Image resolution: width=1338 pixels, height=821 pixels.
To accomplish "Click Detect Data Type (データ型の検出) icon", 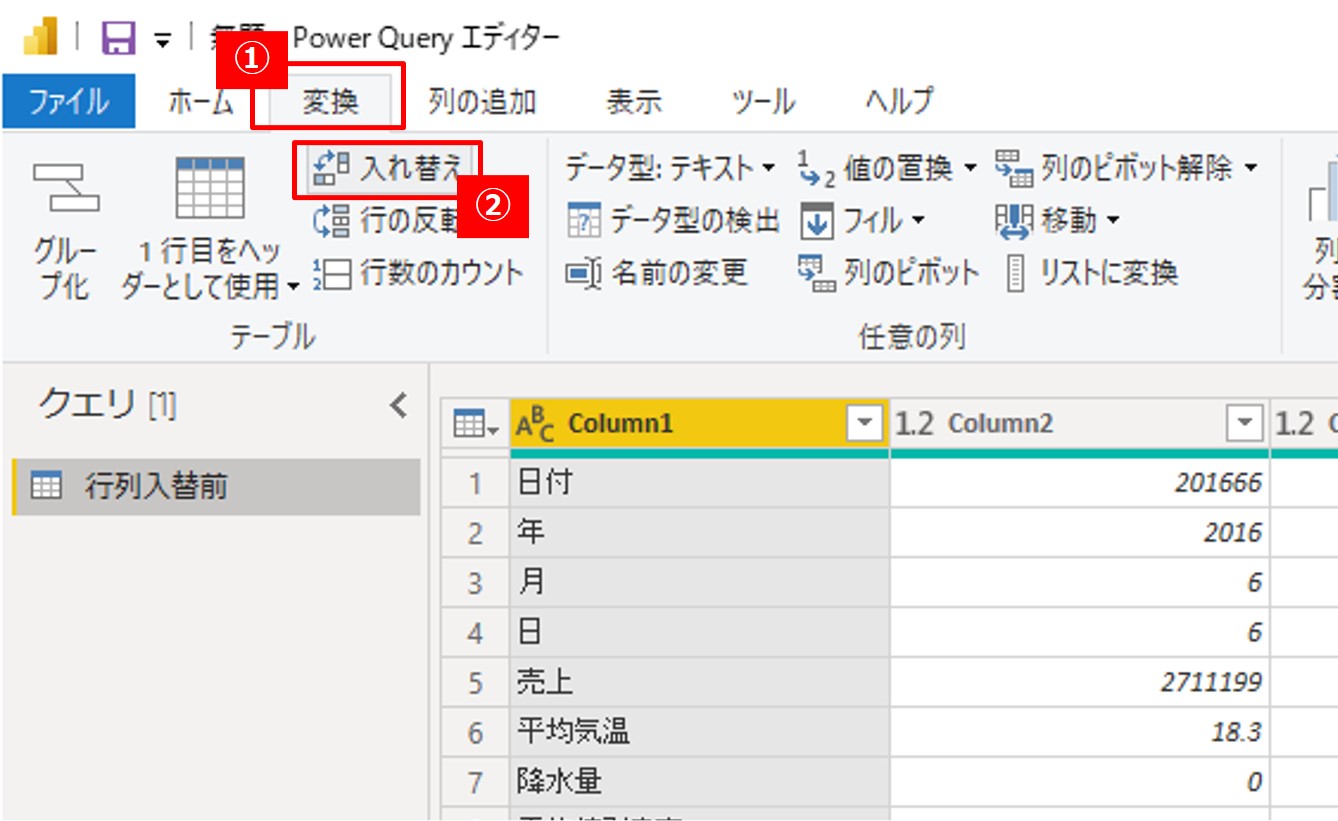I will coord(584,221).
